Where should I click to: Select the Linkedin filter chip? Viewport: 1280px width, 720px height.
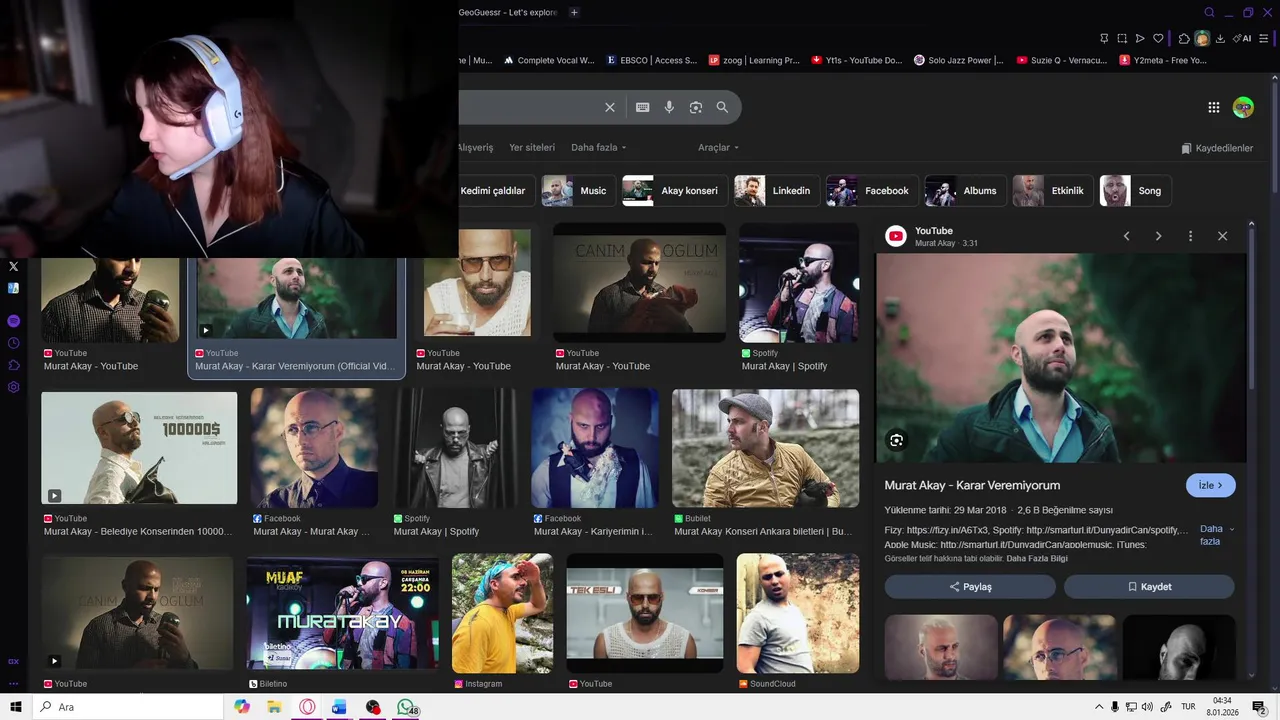click(x=777, y=190)
